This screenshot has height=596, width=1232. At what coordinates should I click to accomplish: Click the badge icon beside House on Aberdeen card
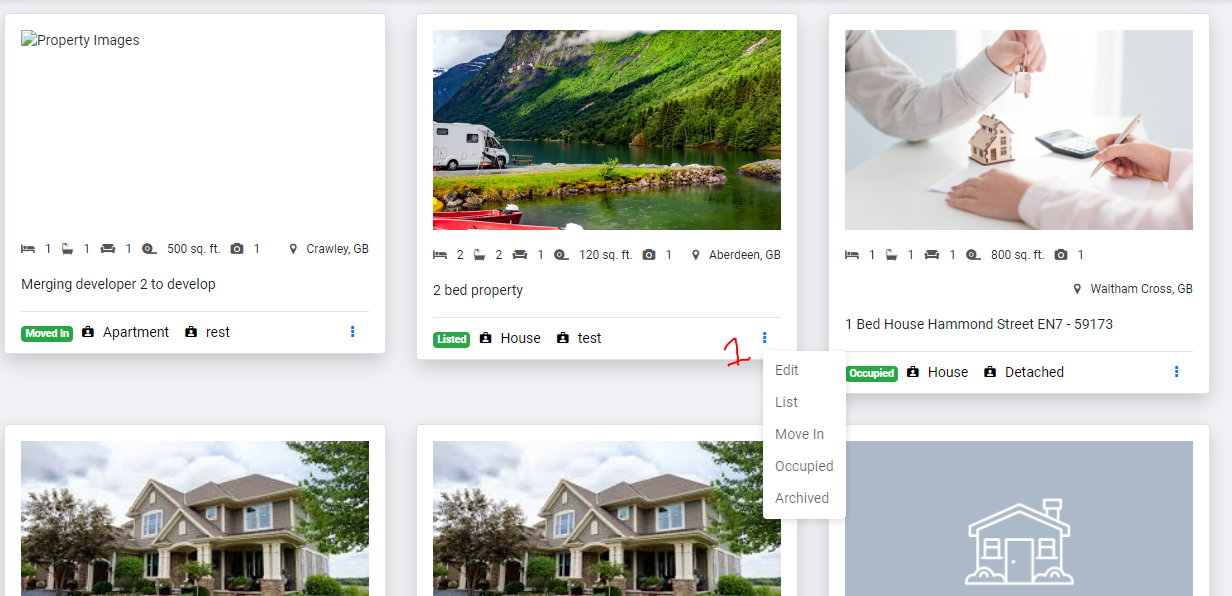point(486,338)
